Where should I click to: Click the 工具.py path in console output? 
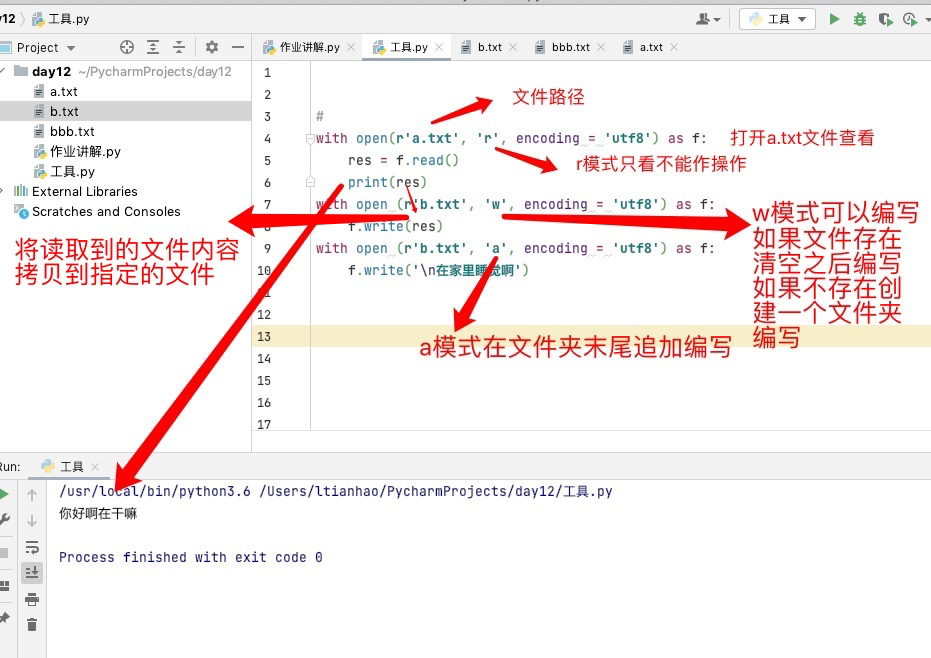coord(436,492)
